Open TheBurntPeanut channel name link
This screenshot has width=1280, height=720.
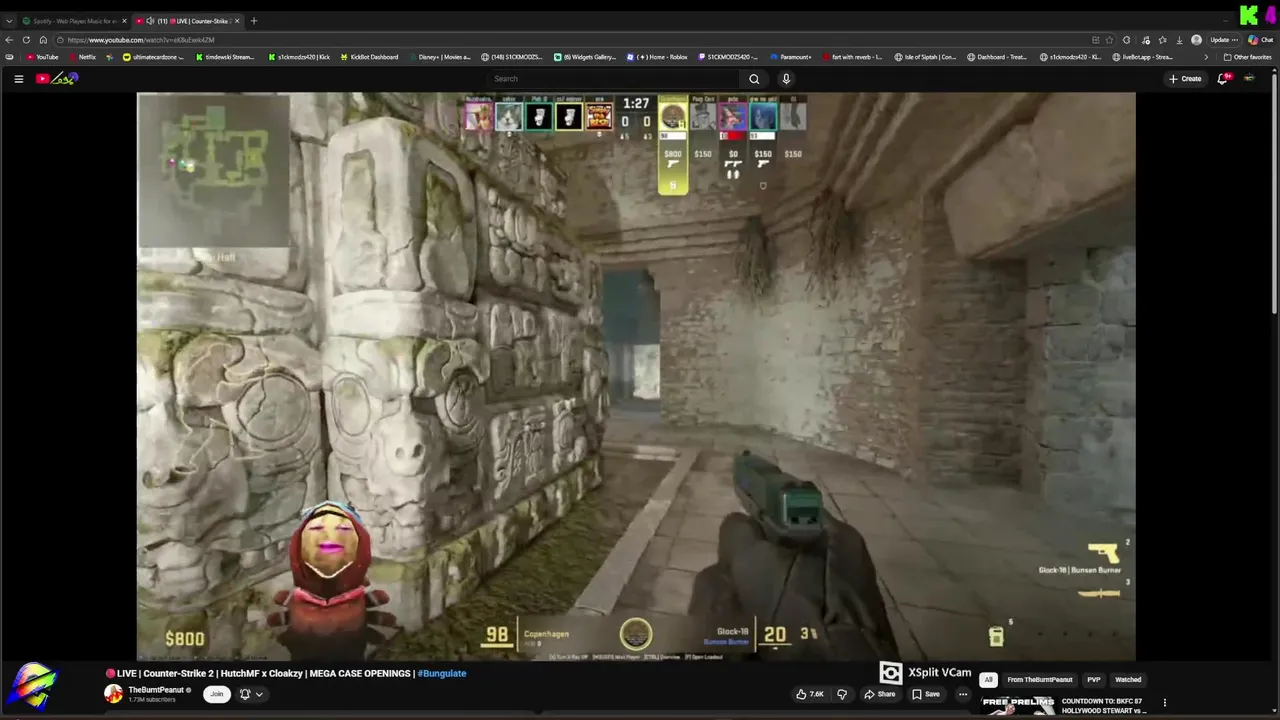click(156, 690)
